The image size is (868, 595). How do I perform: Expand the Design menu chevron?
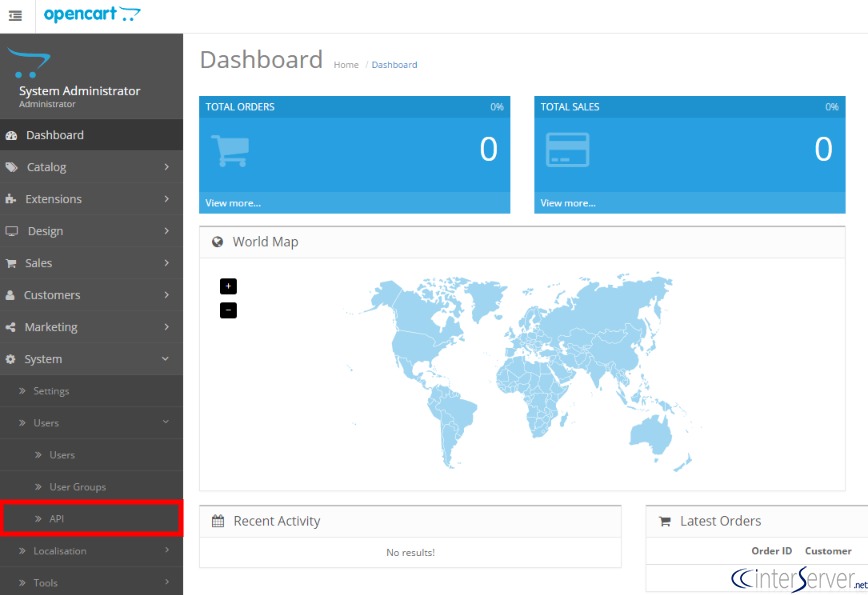click(x=167, y=231)
